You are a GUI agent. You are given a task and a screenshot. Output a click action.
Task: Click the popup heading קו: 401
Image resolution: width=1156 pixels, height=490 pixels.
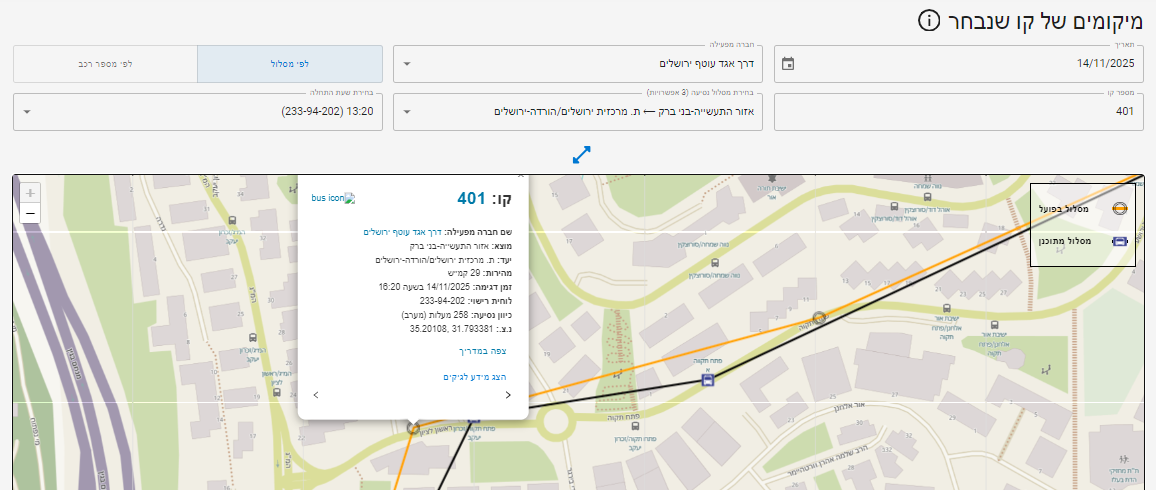pyautogui.click(x=484, y=199)
